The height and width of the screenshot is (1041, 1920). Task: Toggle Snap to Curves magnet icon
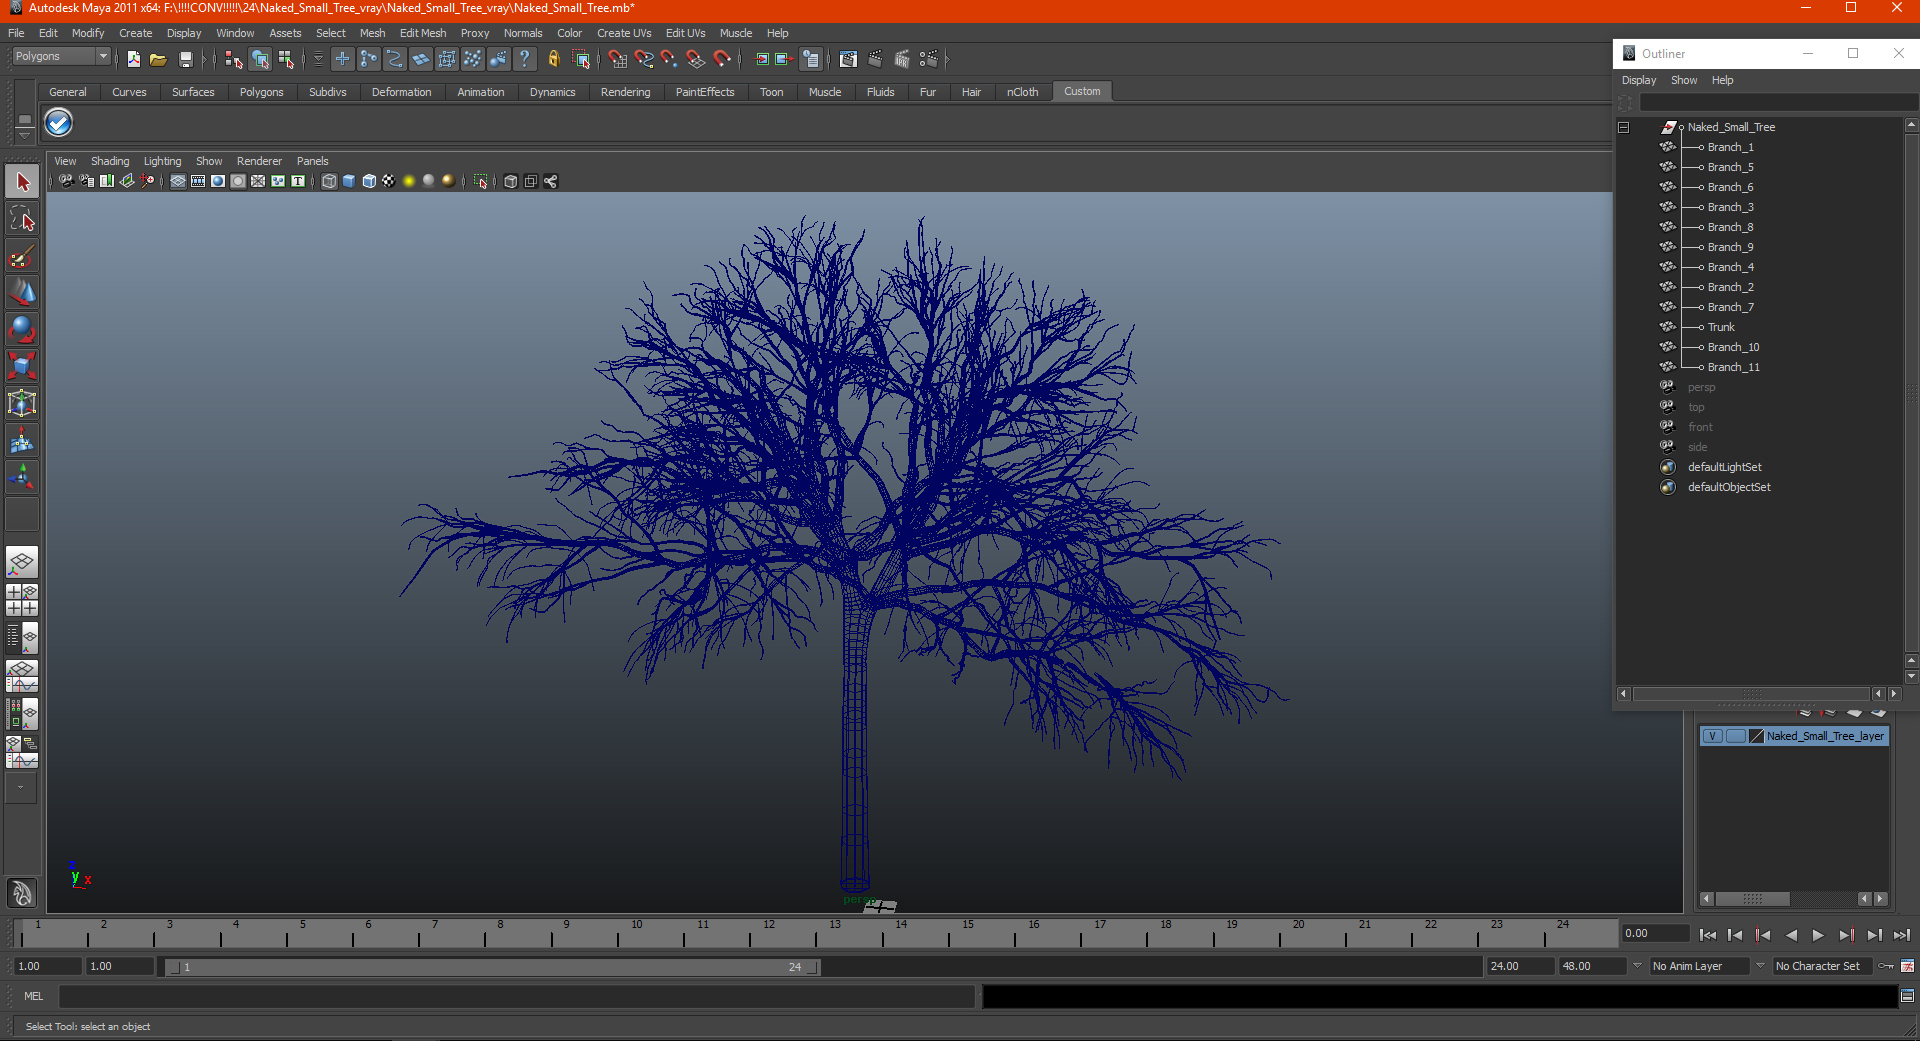tap(644, 59)
